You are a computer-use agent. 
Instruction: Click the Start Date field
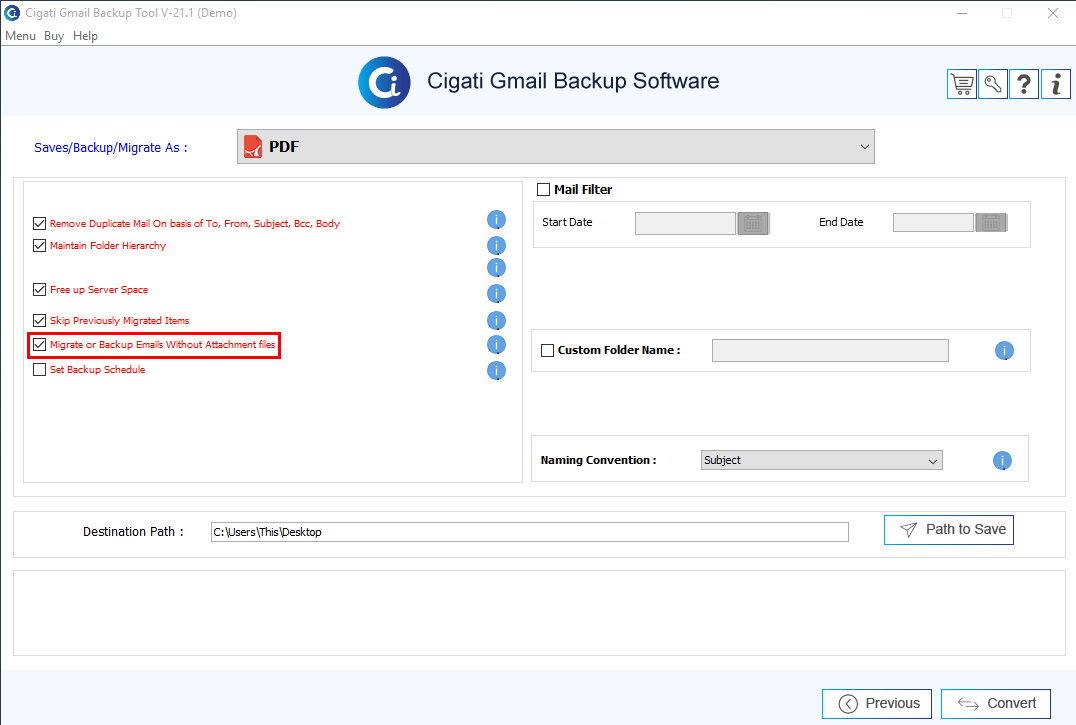click(686, 223)
